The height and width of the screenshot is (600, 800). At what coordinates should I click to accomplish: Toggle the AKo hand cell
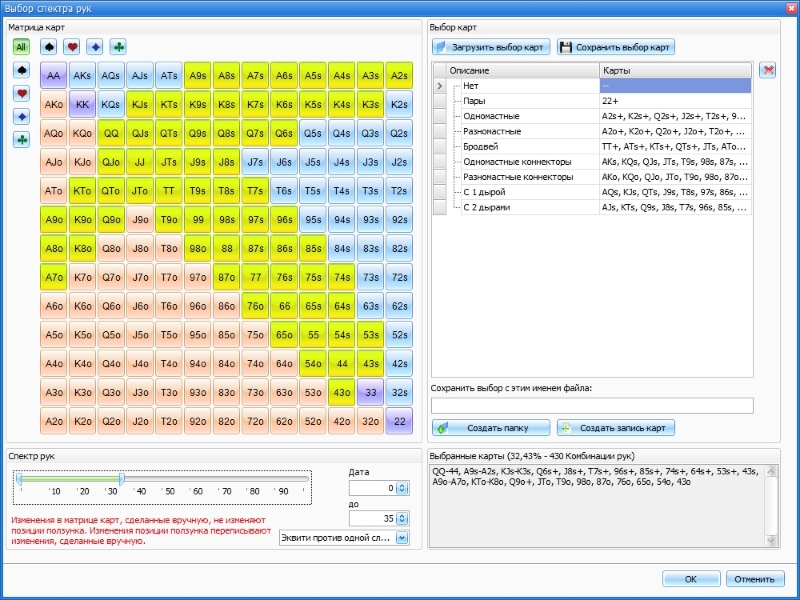pos(54,105)
